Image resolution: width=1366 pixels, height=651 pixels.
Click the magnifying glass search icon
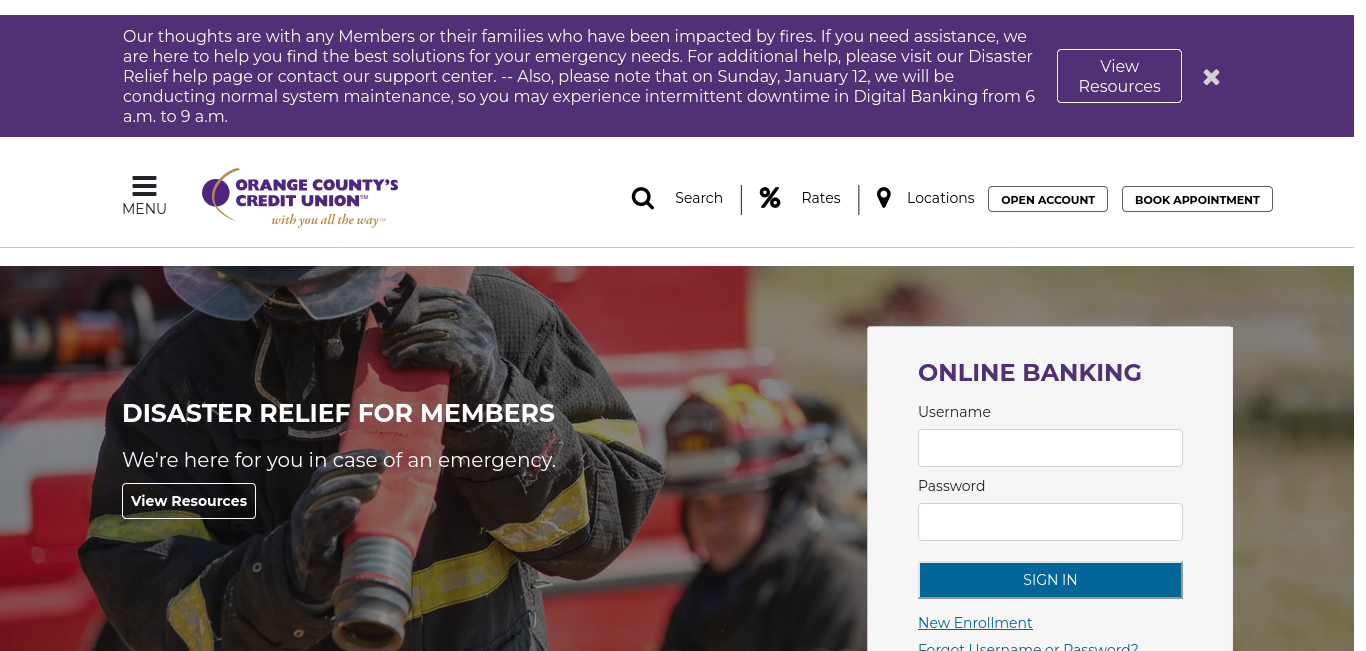[643, 198]
